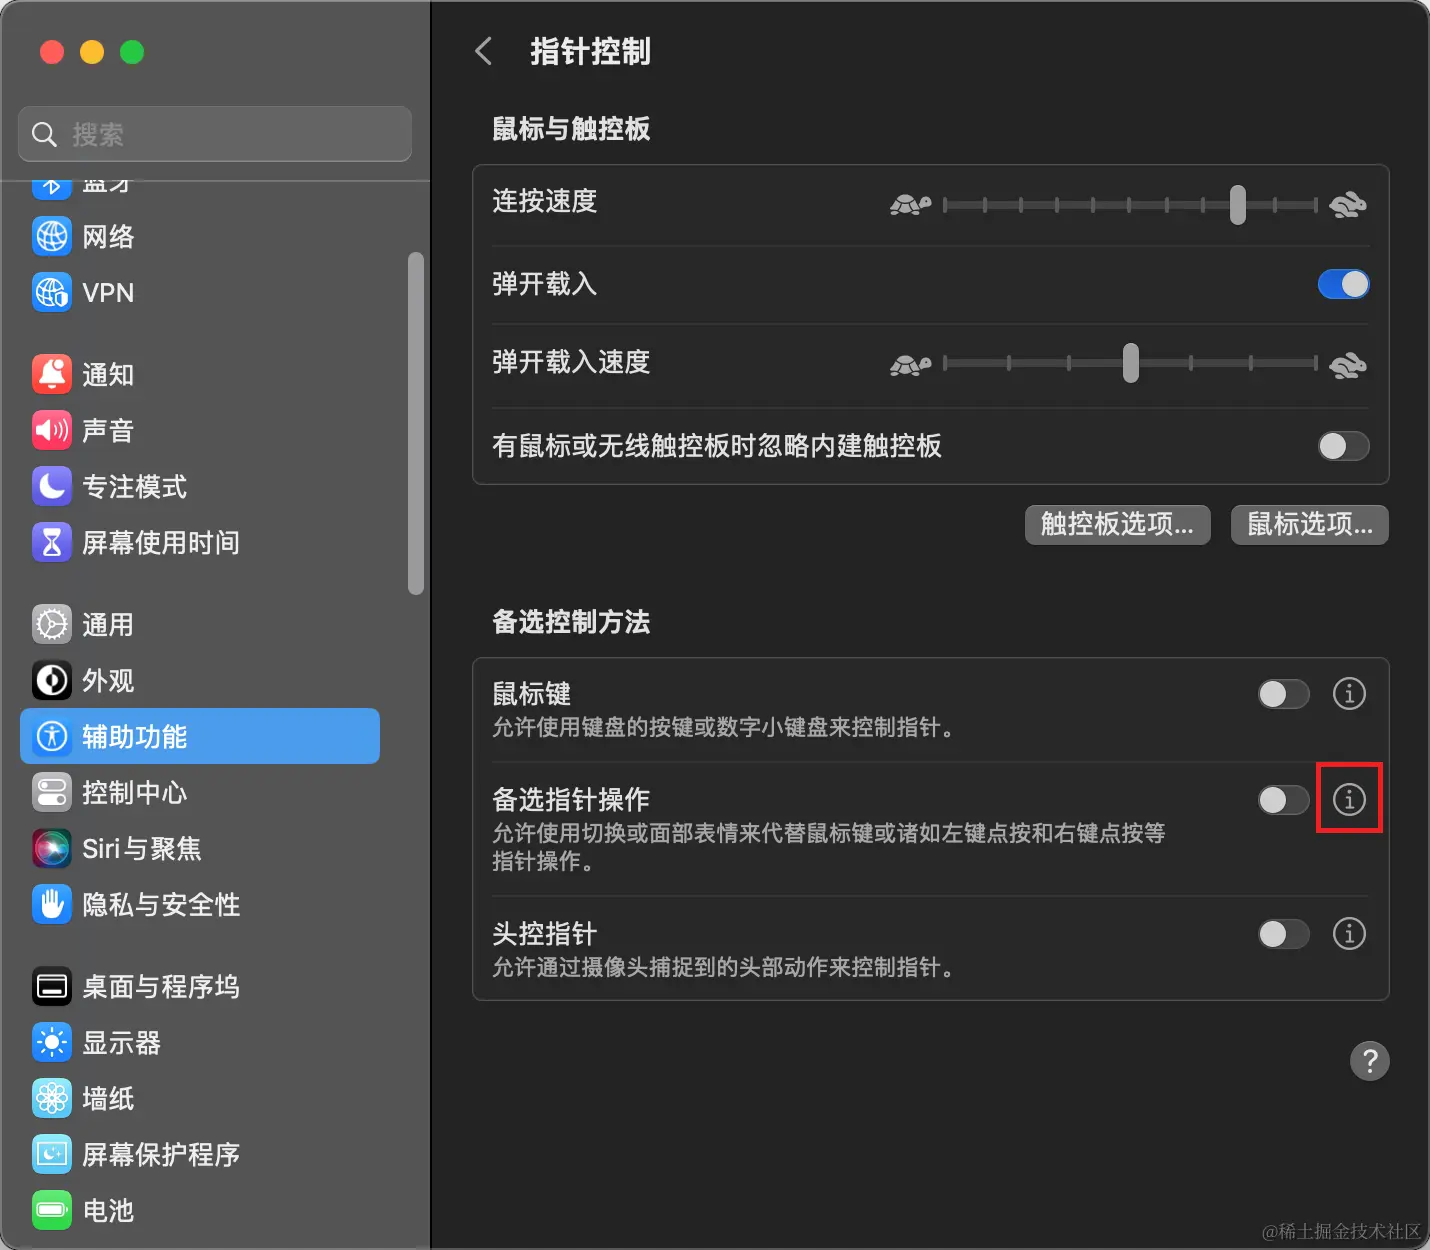This screenshot has width=1430, height=1250.
Task: Click the 隐私与安全性 hand icon
Action: [x=52, y=905]
